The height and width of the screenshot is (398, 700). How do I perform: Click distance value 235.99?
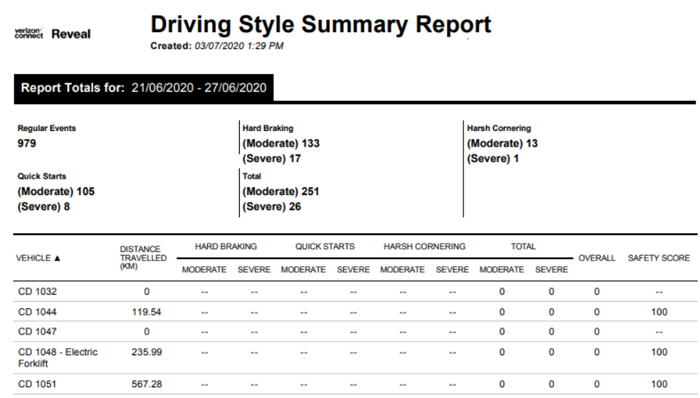pyautogui.click(x=146, y=352)
